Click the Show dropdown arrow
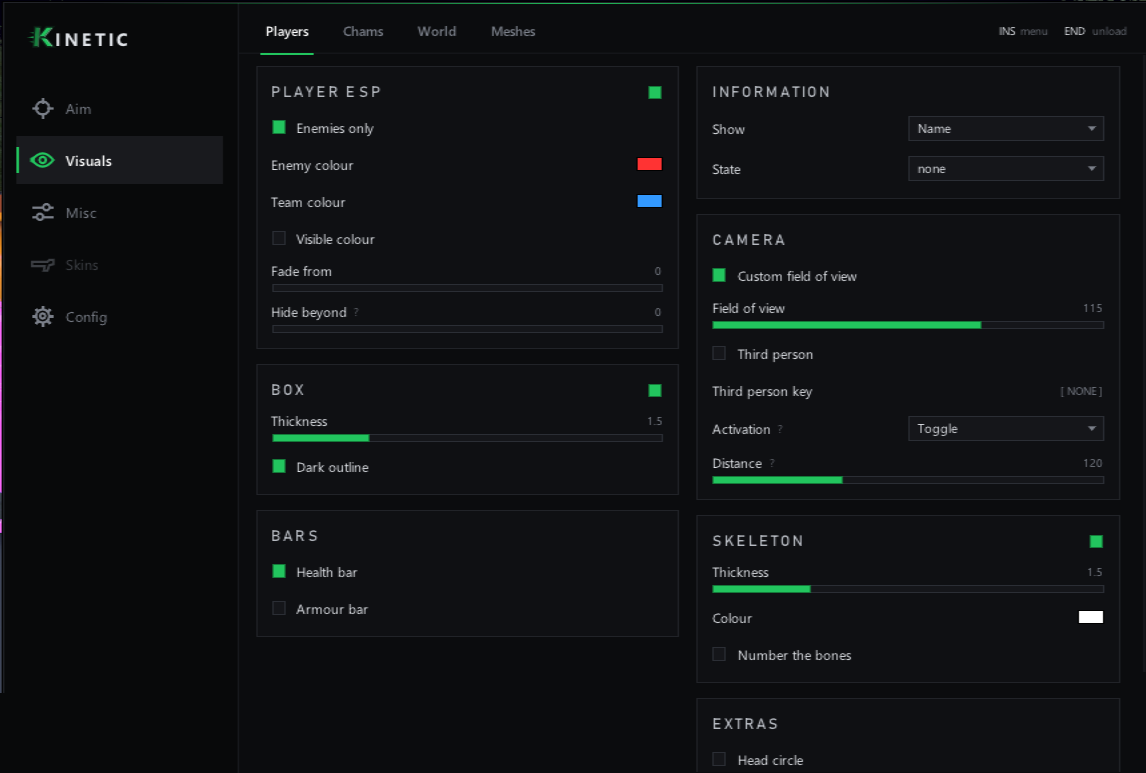The image size is (1146, 773). tap(1091, 129)
